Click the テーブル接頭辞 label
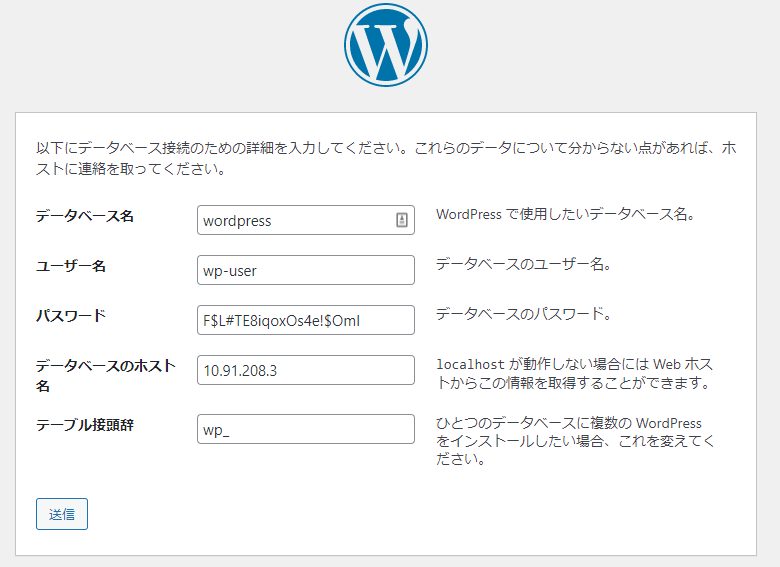This screenshot has width=780, height=567. coord(85,425)
